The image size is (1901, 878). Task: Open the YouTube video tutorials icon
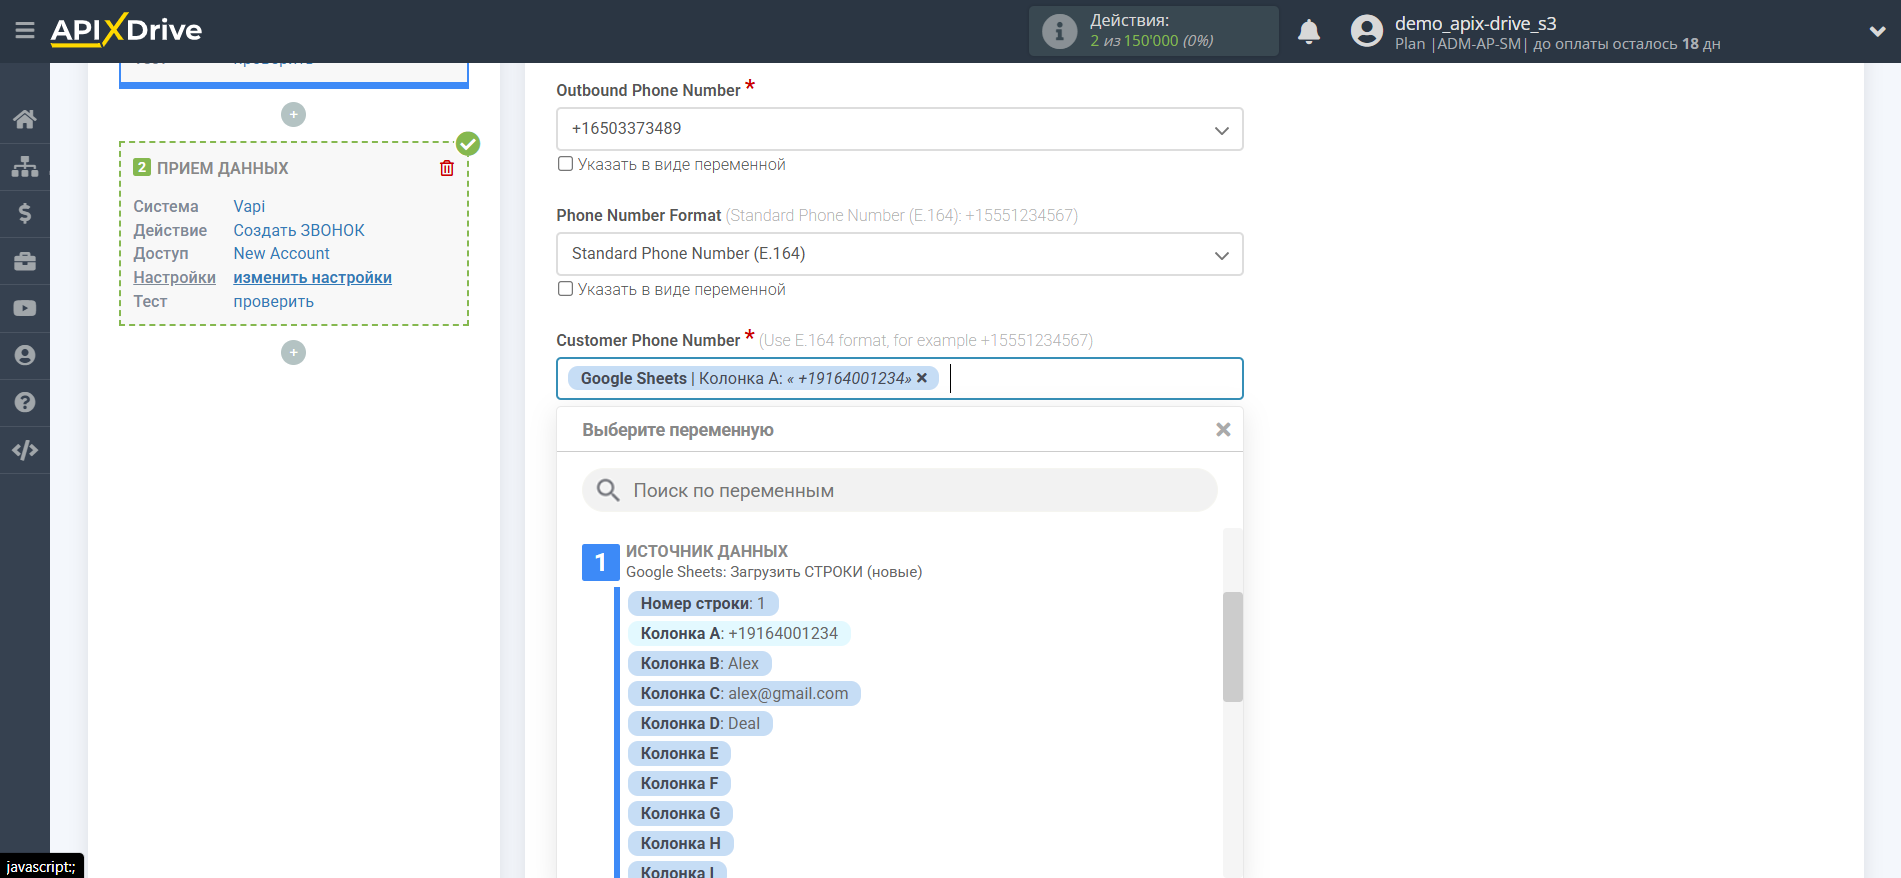pyautogui.click(x=25, y=308)
